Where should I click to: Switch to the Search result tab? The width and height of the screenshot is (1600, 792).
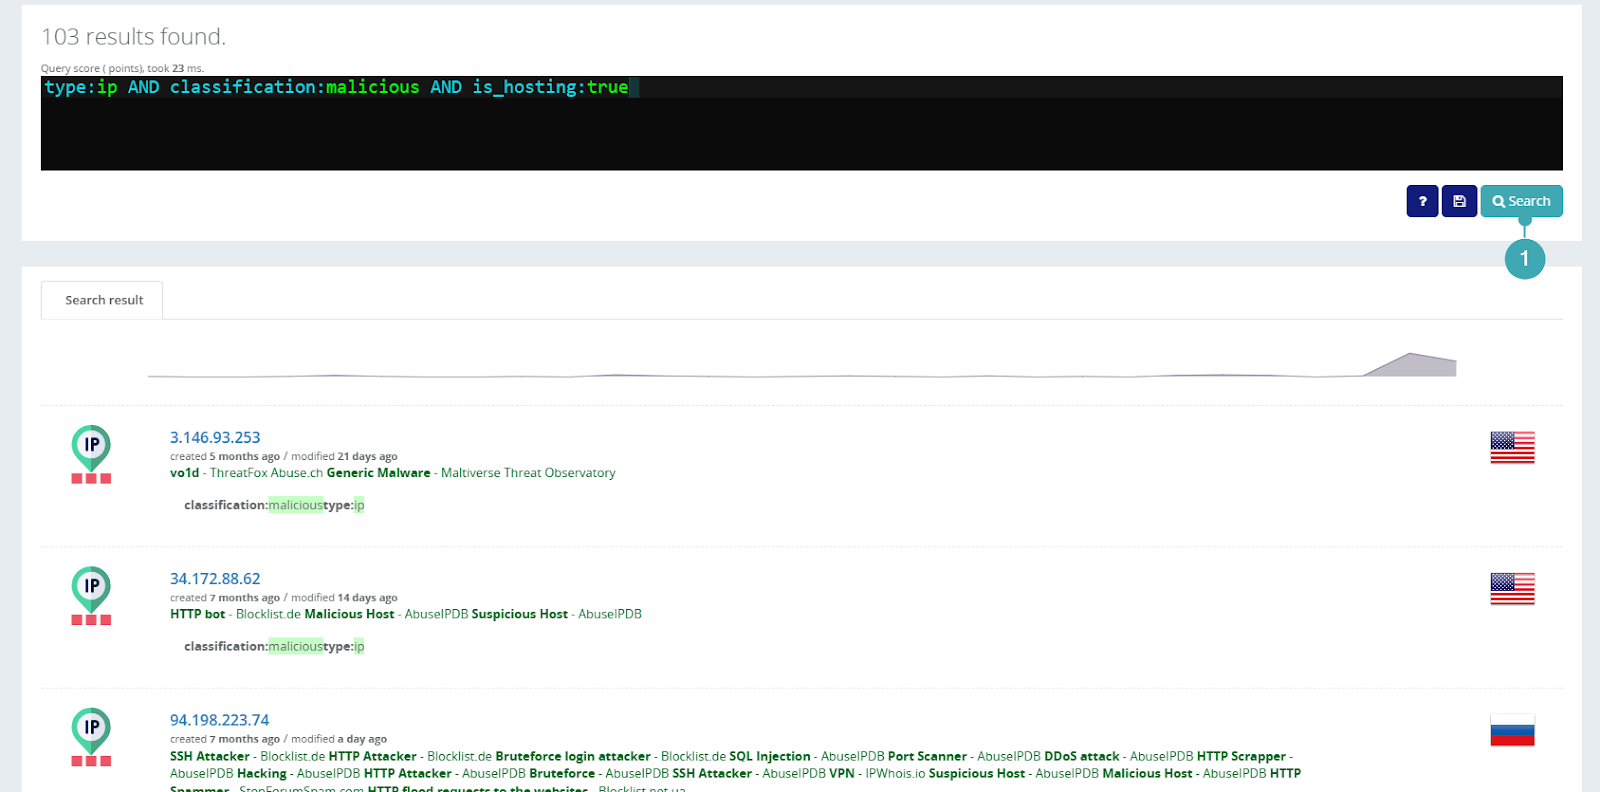(x=103, y=300)
